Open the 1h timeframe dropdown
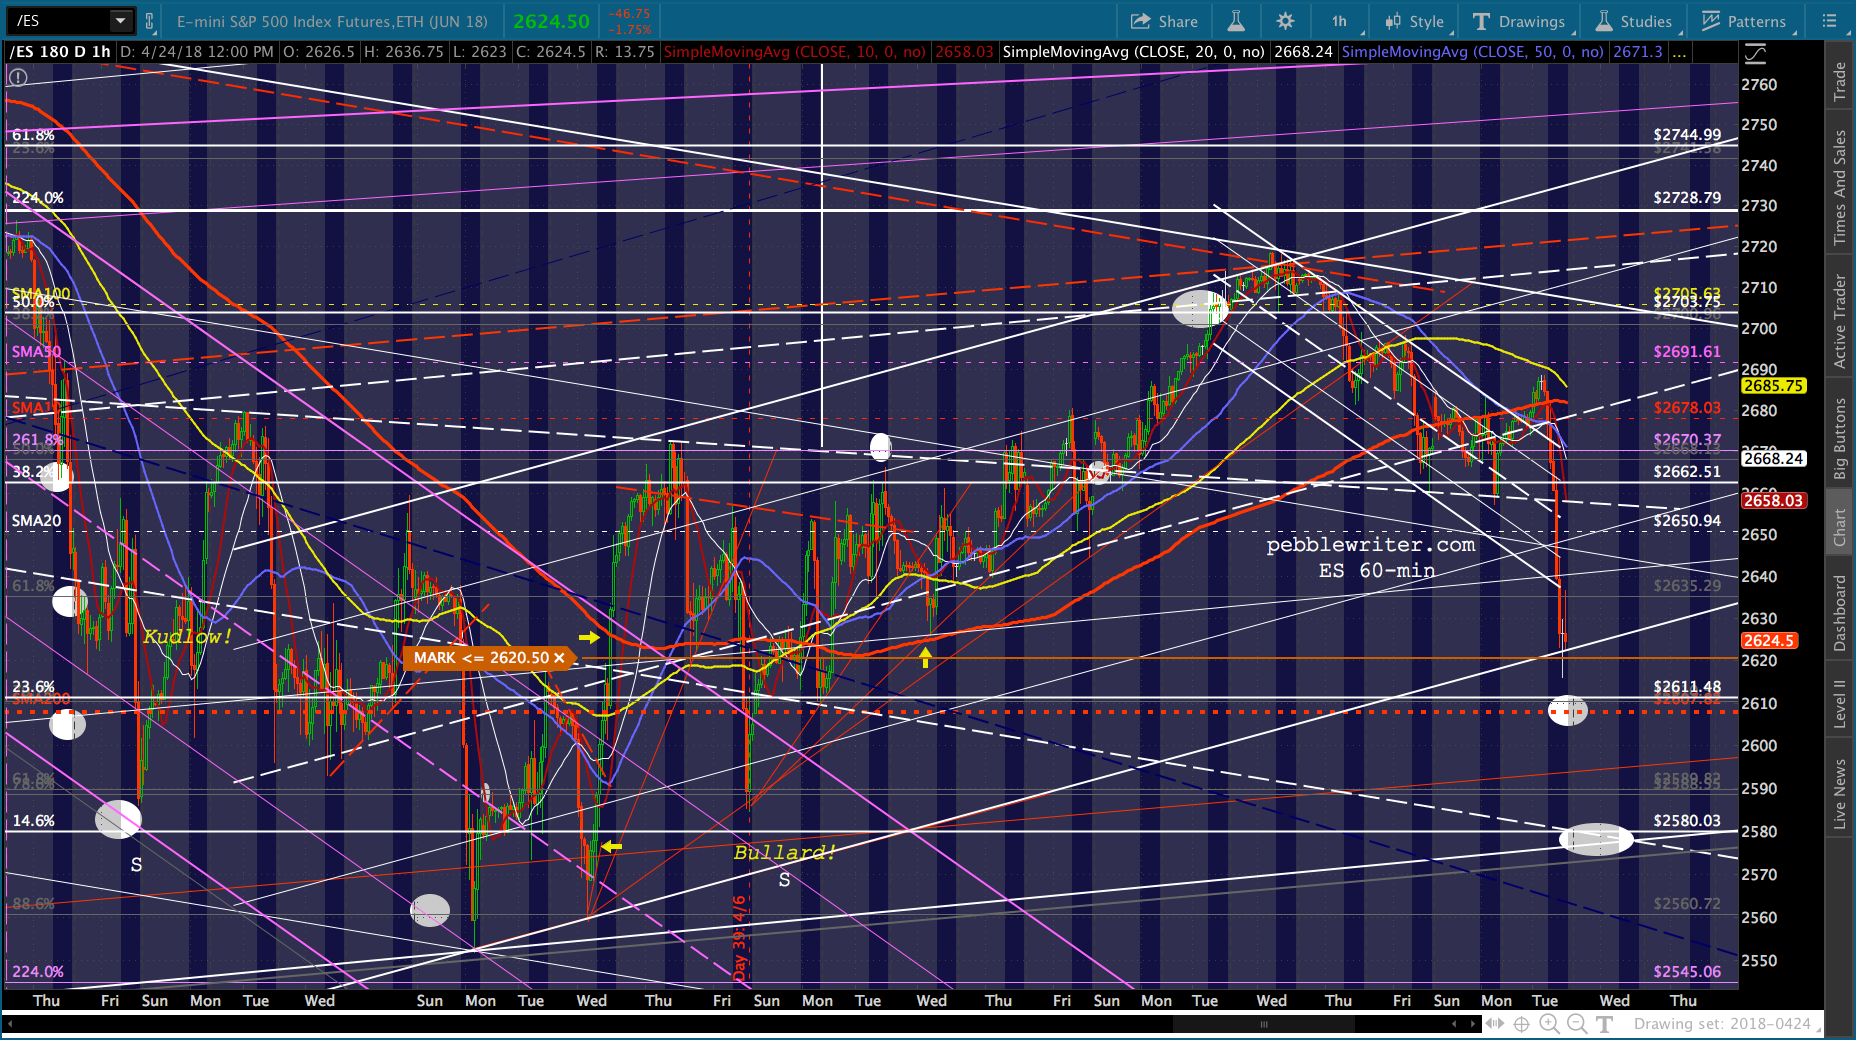1856x1040 pixels. tap(1339, 21)
